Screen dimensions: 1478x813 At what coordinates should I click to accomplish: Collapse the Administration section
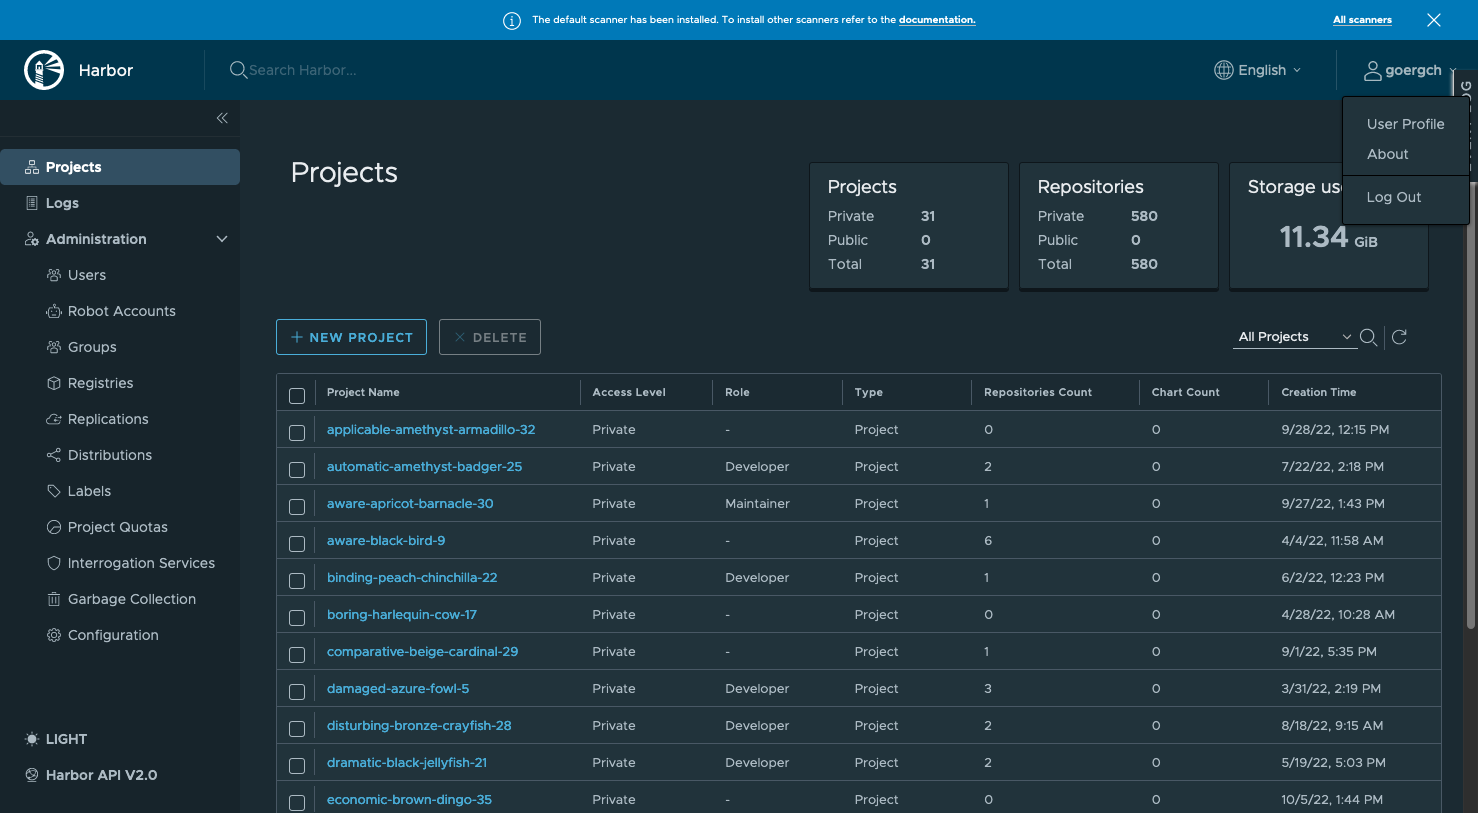coord(222,239)
